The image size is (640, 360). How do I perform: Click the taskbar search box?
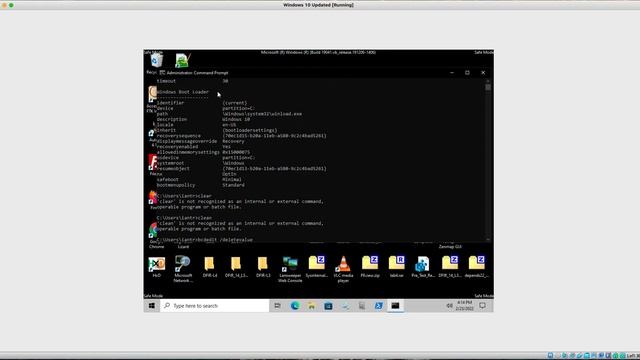coord(215,305)
